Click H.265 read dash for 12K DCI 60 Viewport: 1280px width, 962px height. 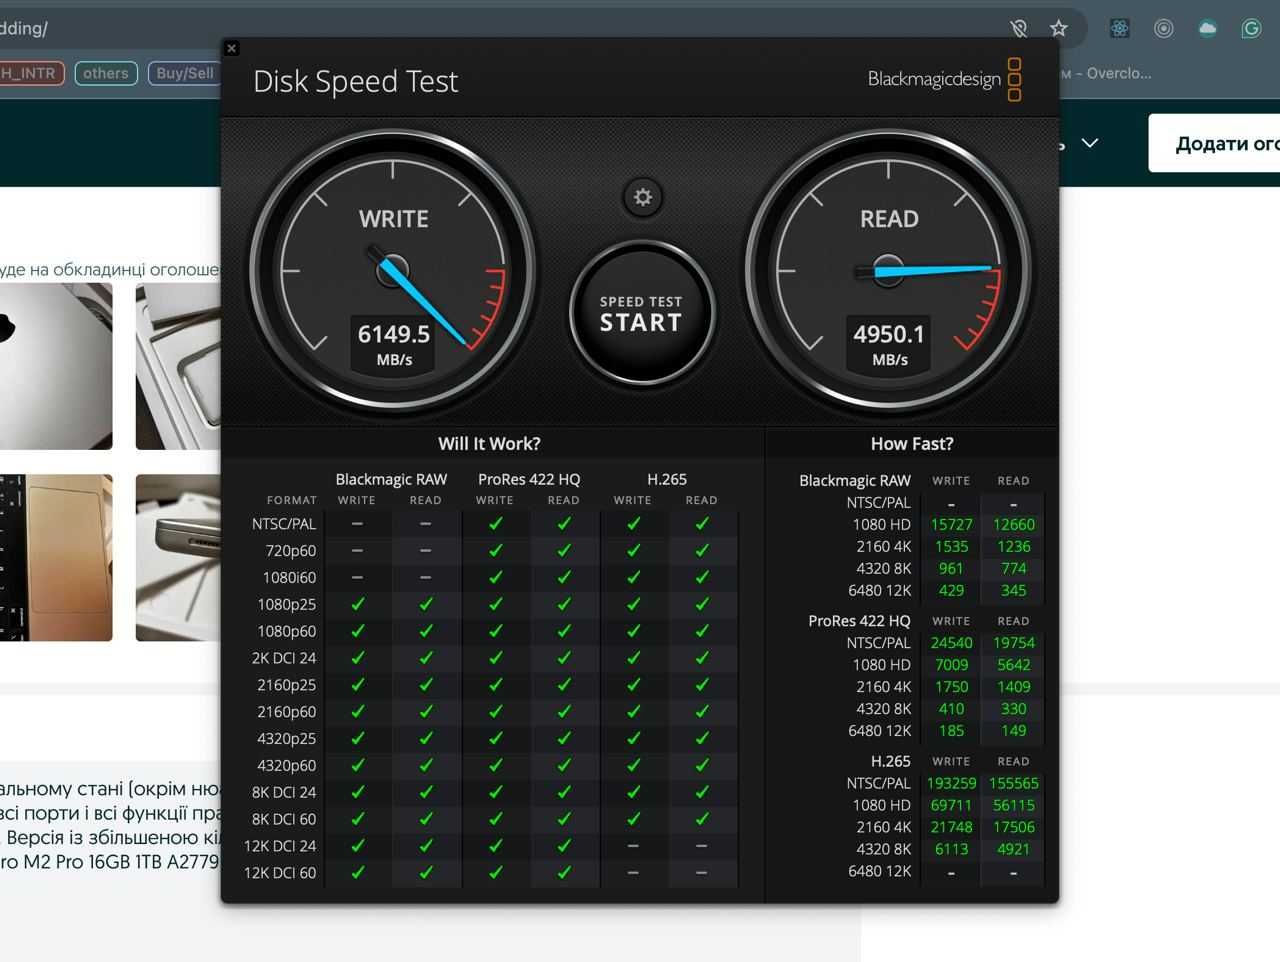[x=702, y=873]
